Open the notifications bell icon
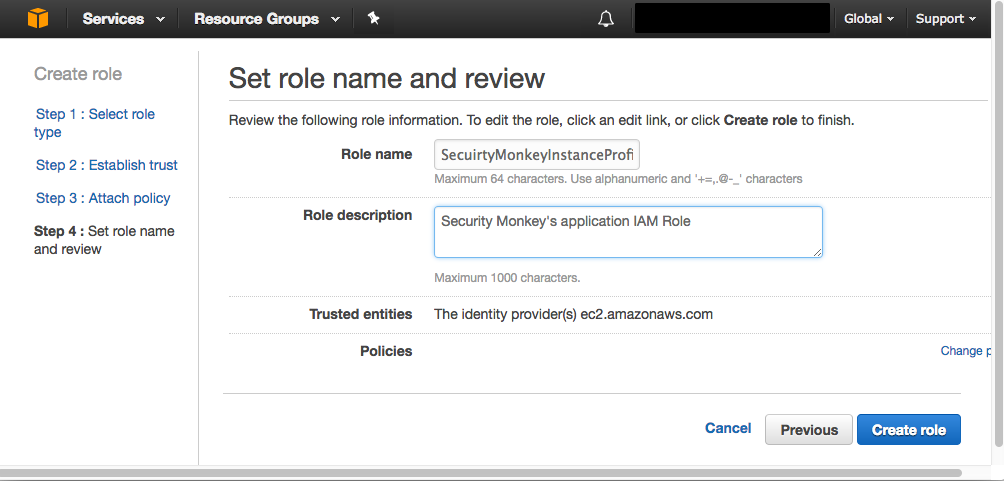The image size is (1004, 481). coord(606,19)
